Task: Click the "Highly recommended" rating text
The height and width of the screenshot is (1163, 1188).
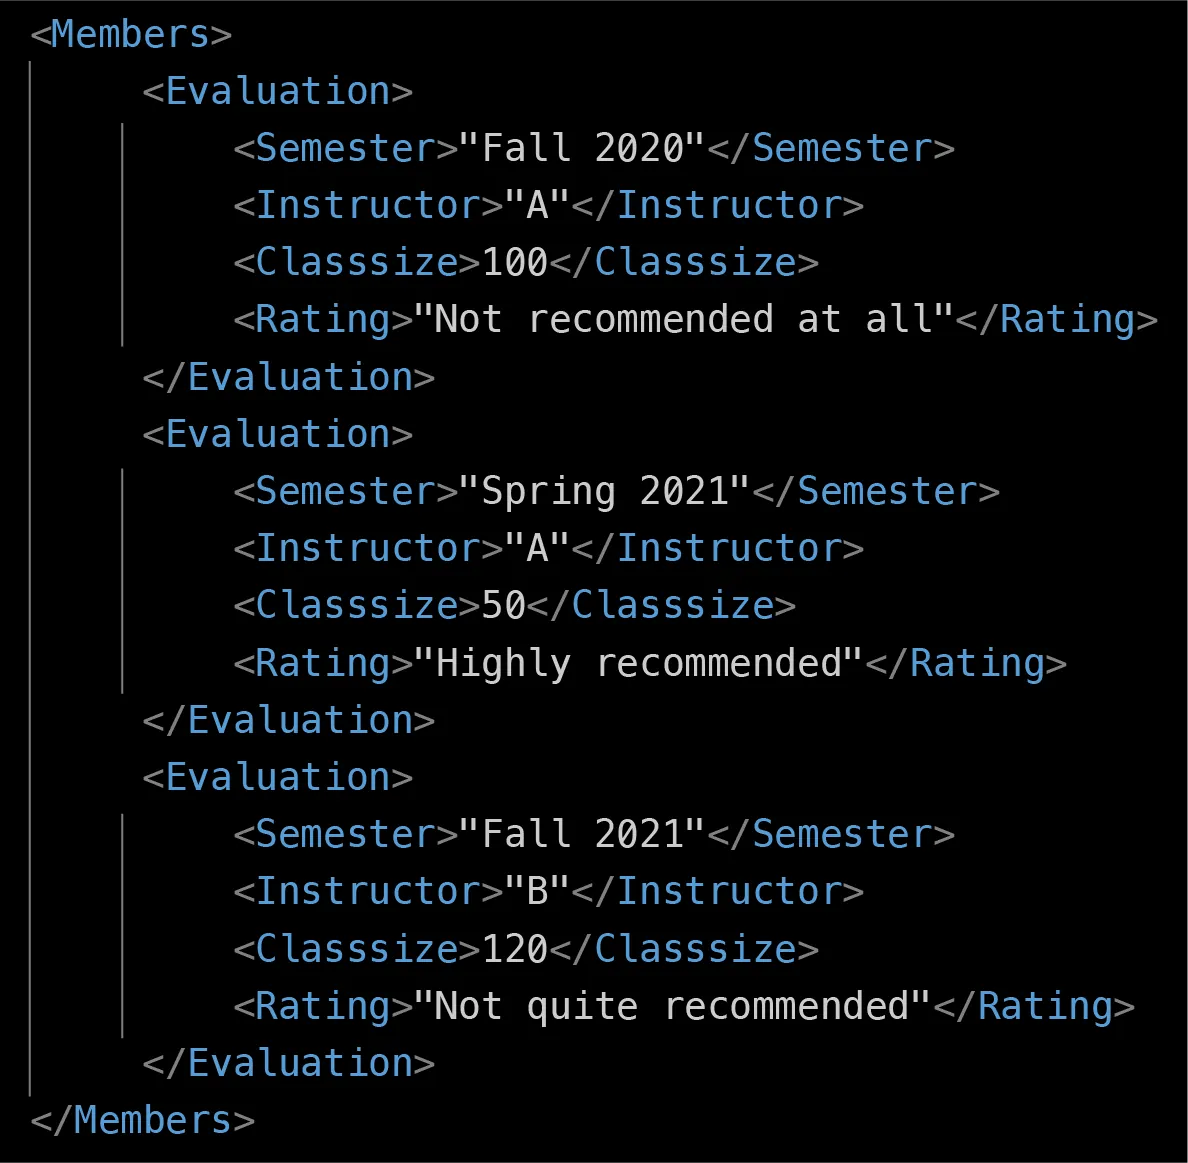Action: 638,663
